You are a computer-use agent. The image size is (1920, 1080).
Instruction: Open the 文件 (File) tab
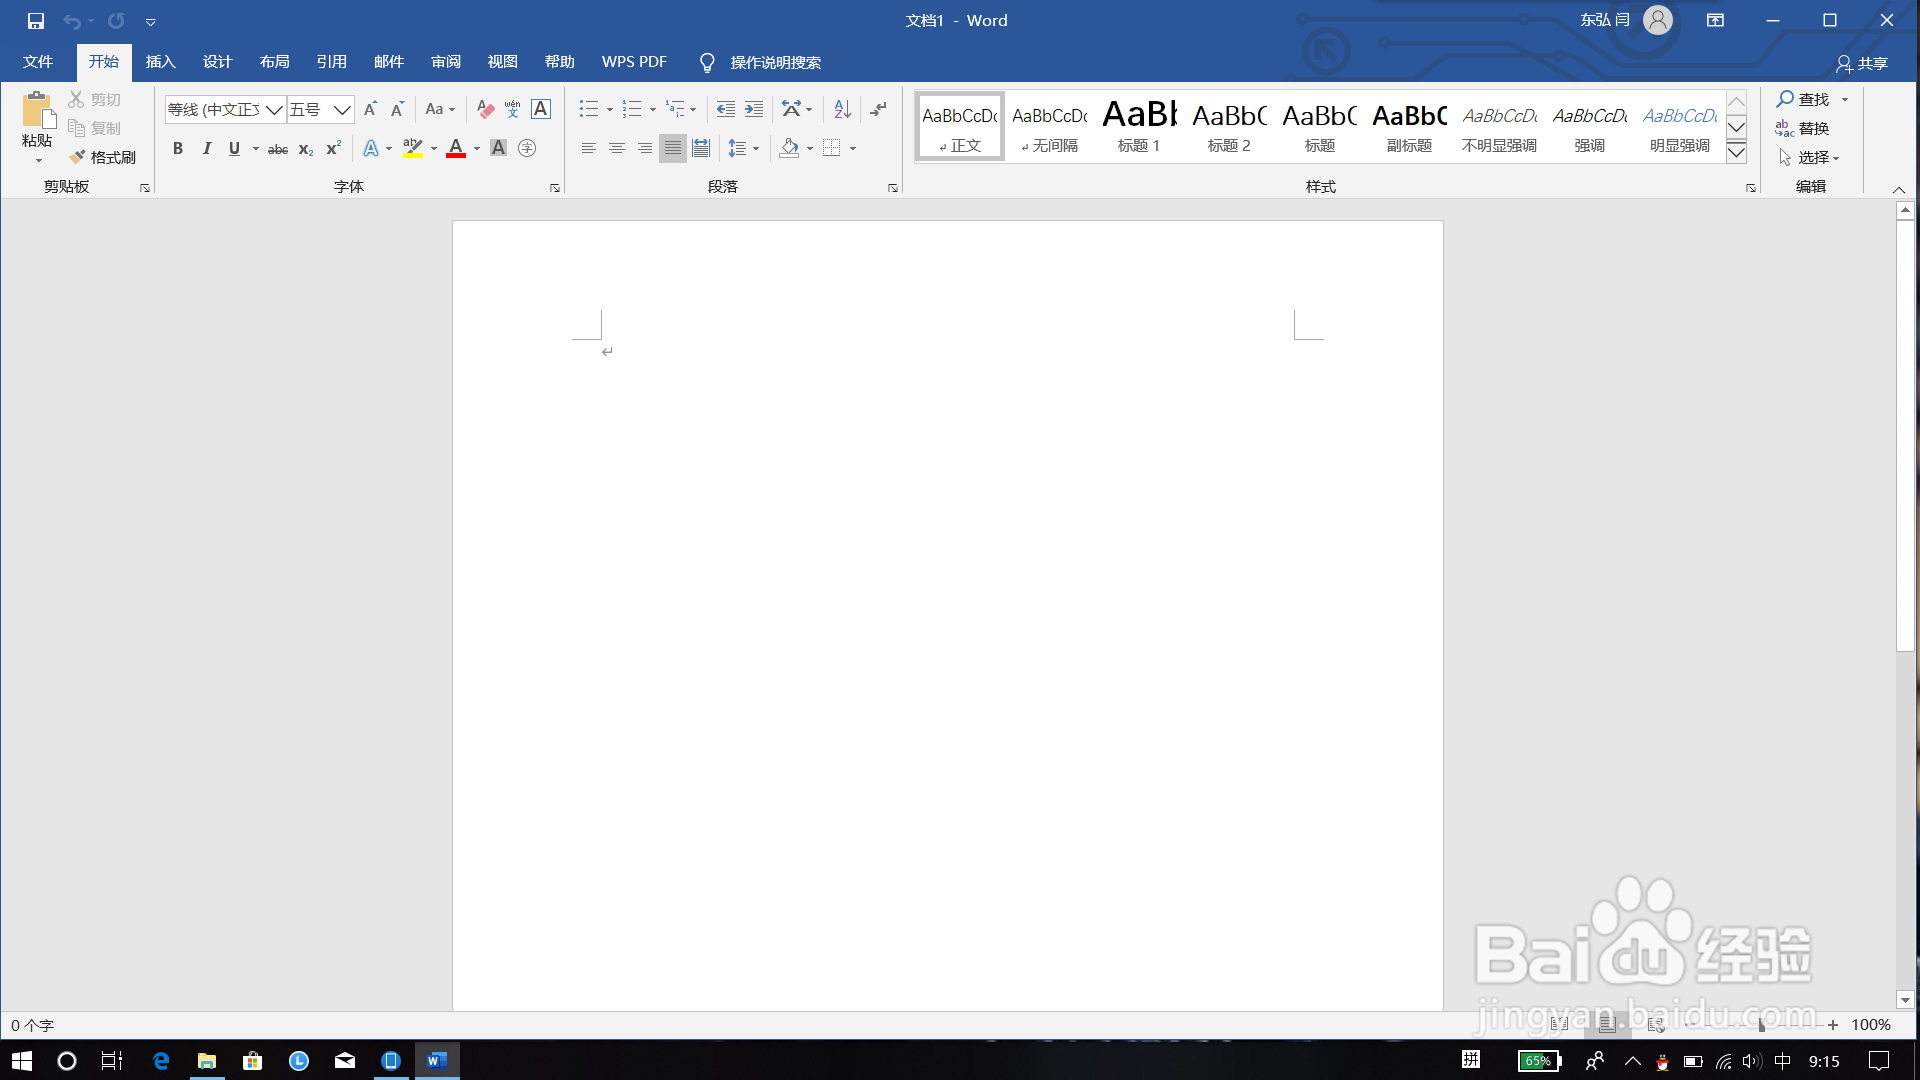[x=38, y=62]
